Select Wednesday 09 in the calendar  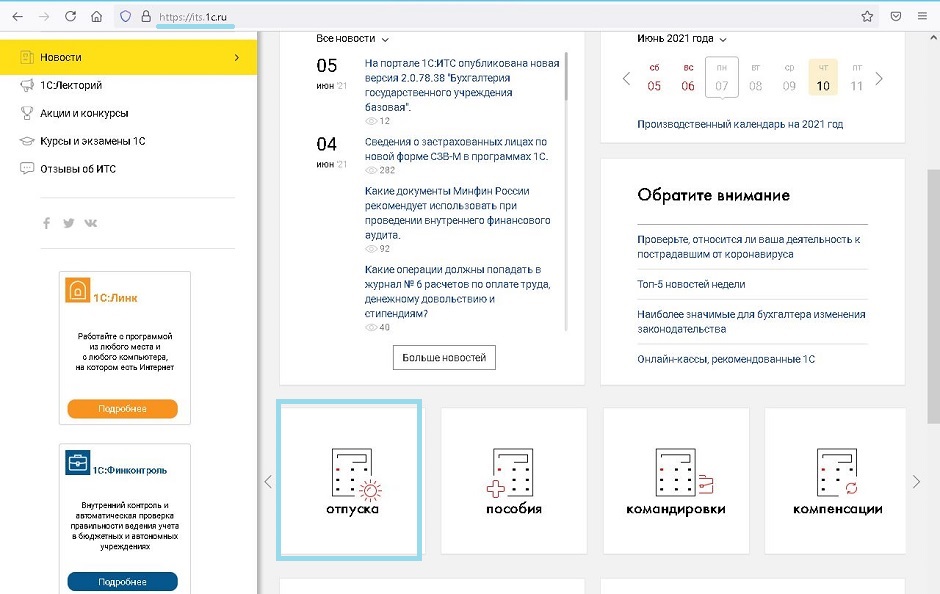click(789, 78)
